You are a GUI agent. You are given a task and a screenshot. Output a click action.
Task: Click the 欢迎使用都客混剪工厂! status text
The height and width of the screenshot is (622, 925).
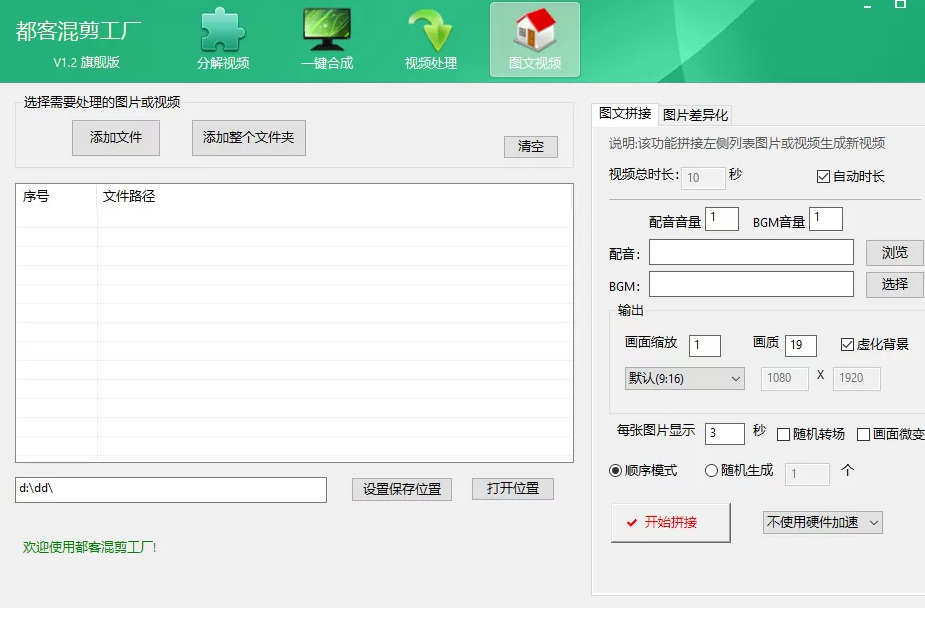(90, 547)
